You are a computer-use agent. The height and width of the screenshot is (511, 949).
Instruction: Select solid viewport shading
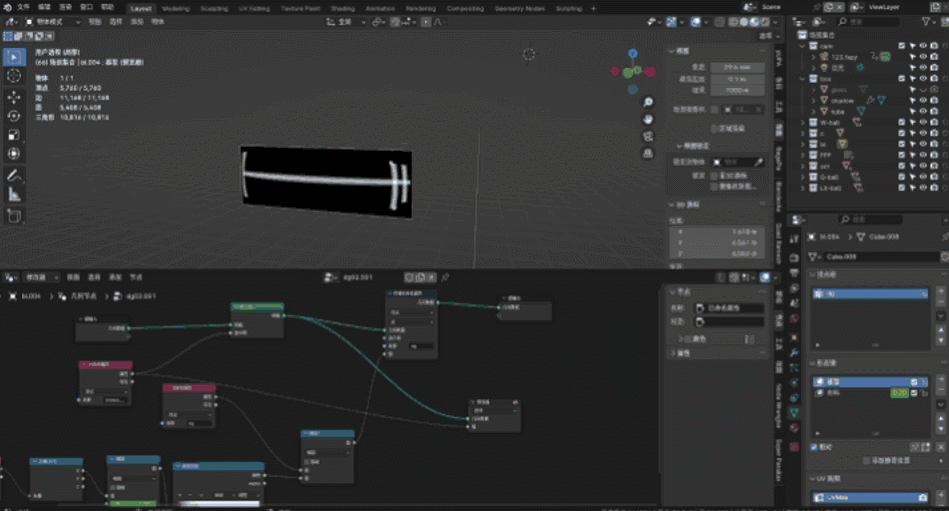(744, 22)
